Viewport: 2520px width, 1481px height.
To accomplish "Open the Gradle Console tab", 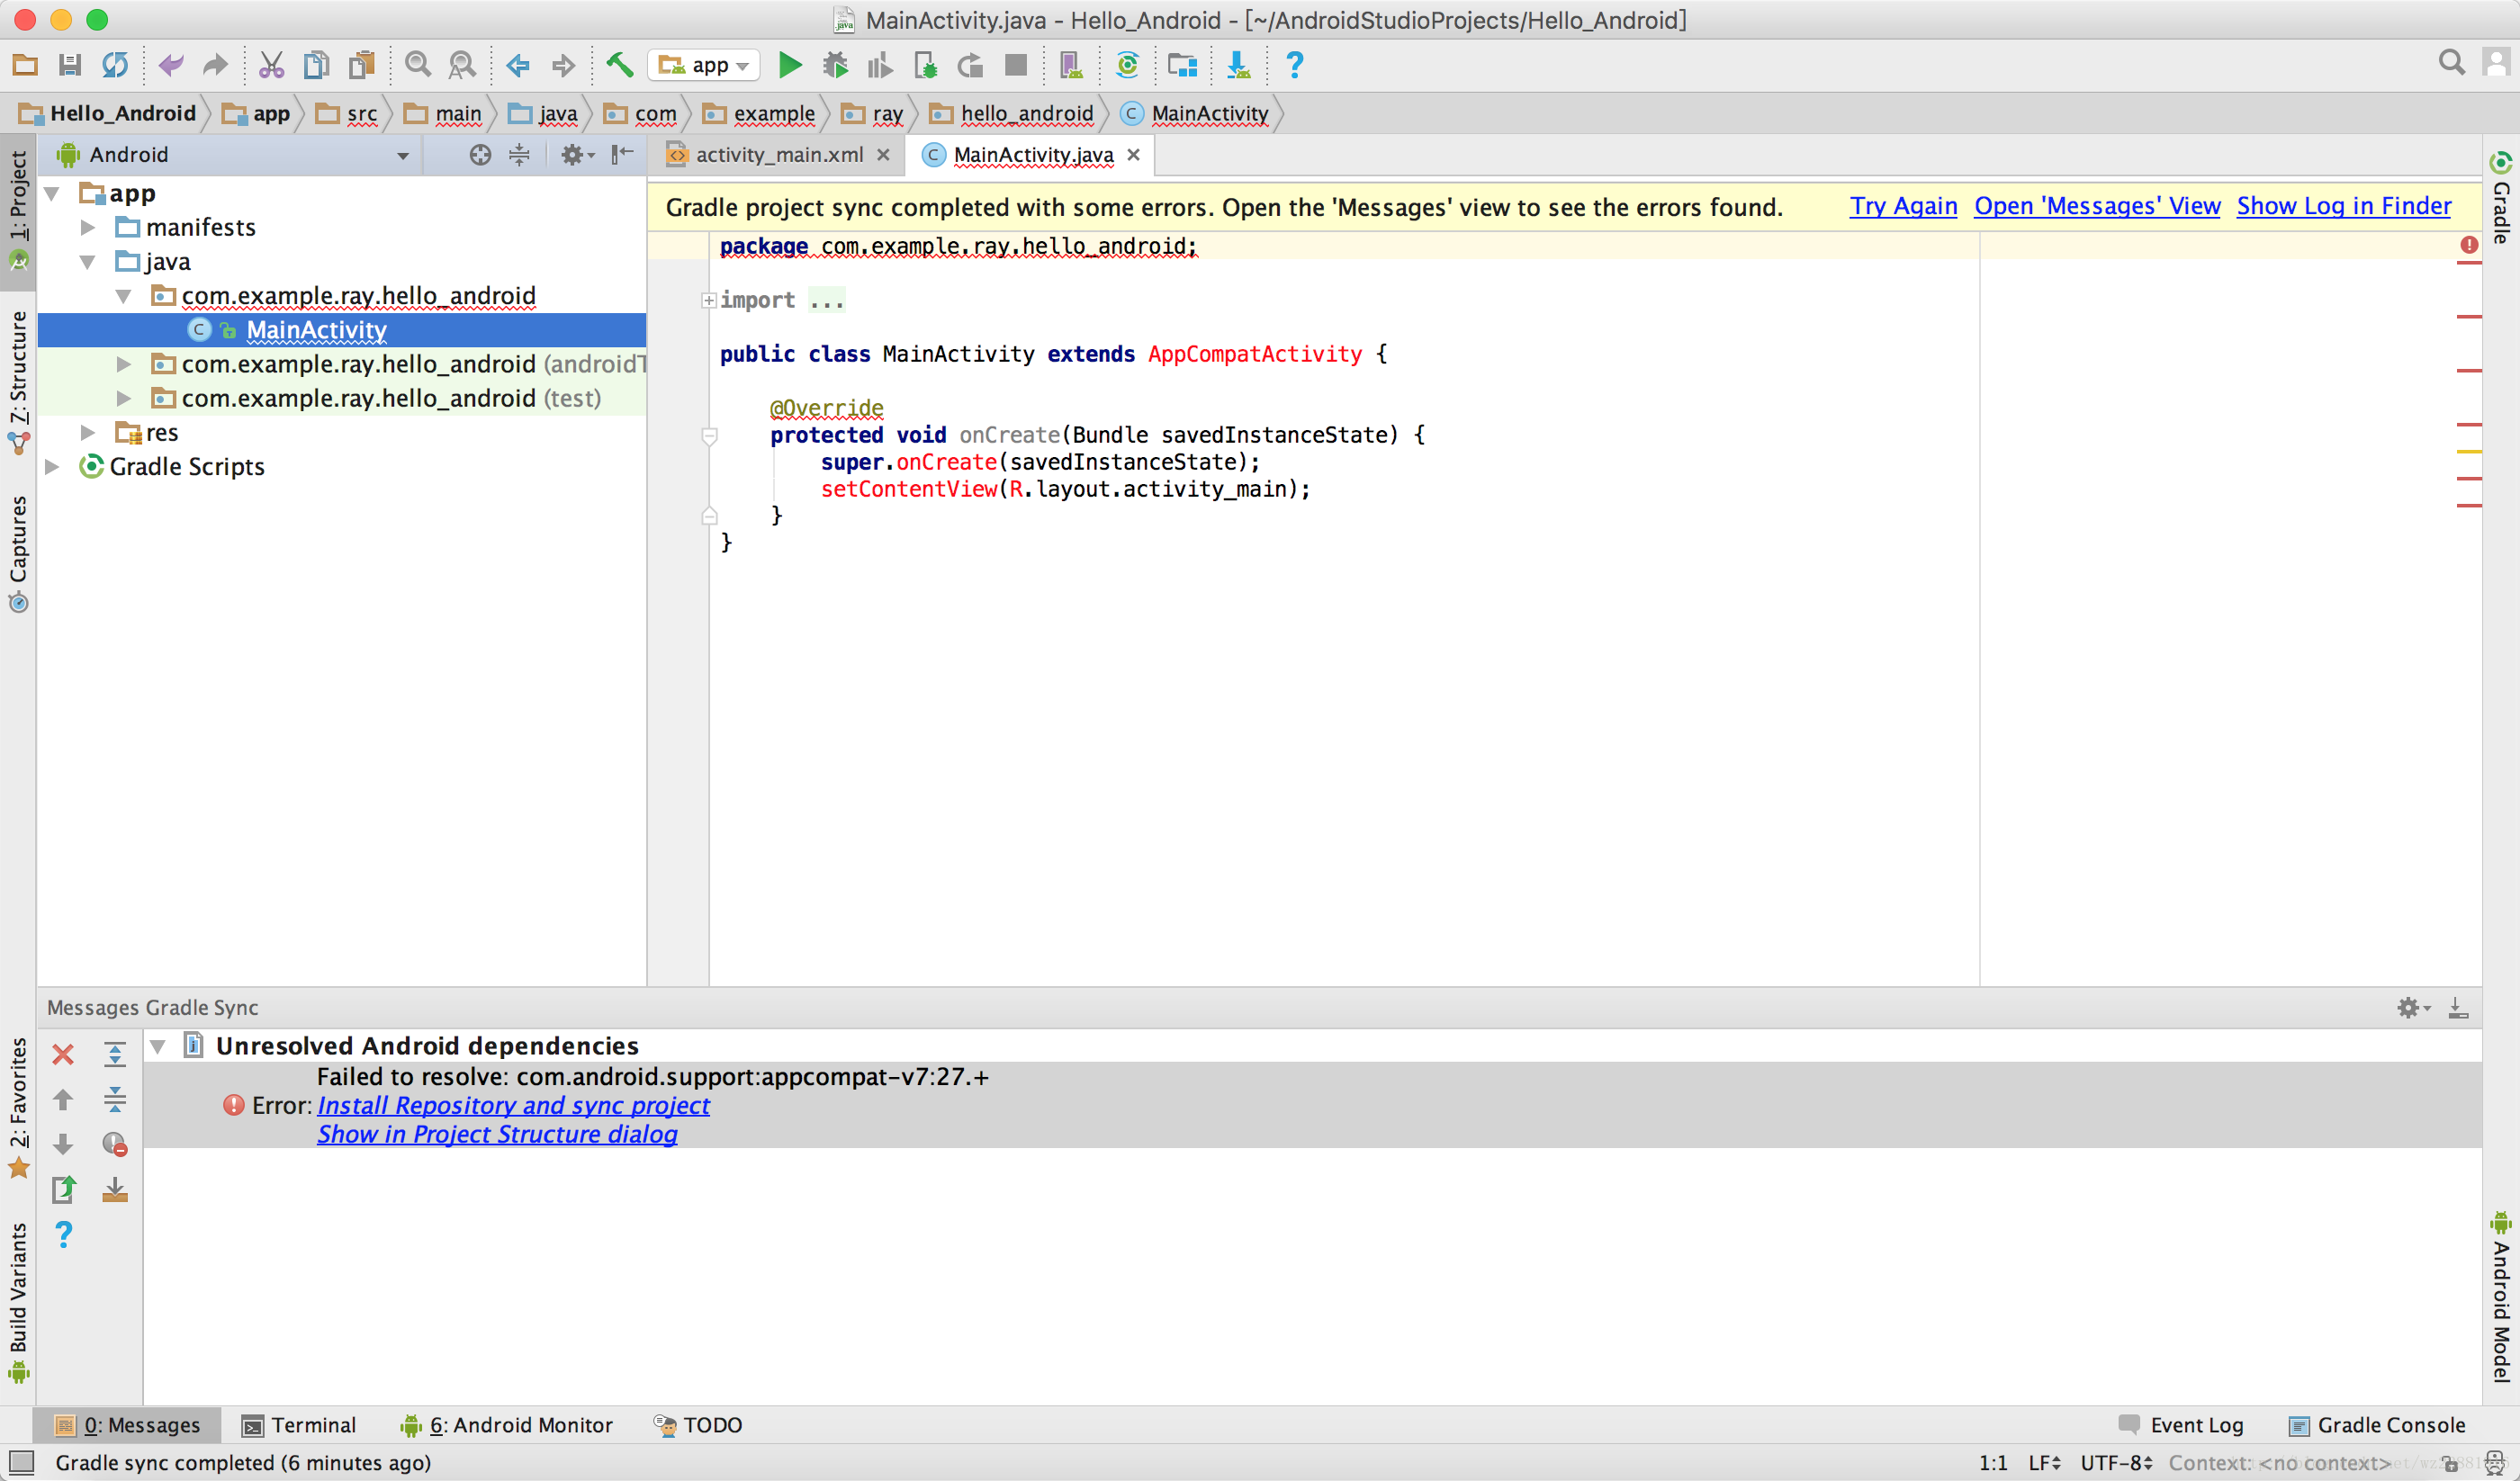I will 2377,1425.
